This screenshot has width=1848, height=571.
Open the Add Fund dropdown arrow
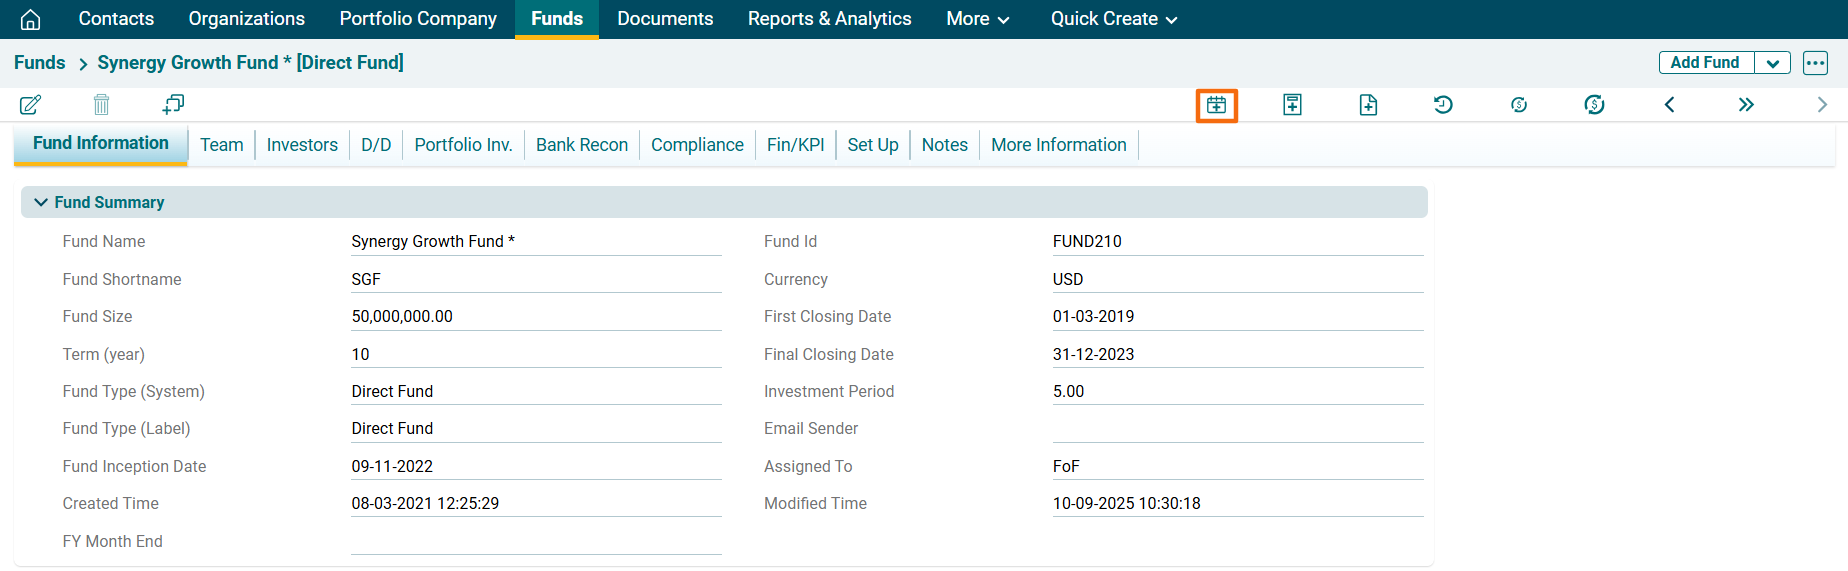1772,63
